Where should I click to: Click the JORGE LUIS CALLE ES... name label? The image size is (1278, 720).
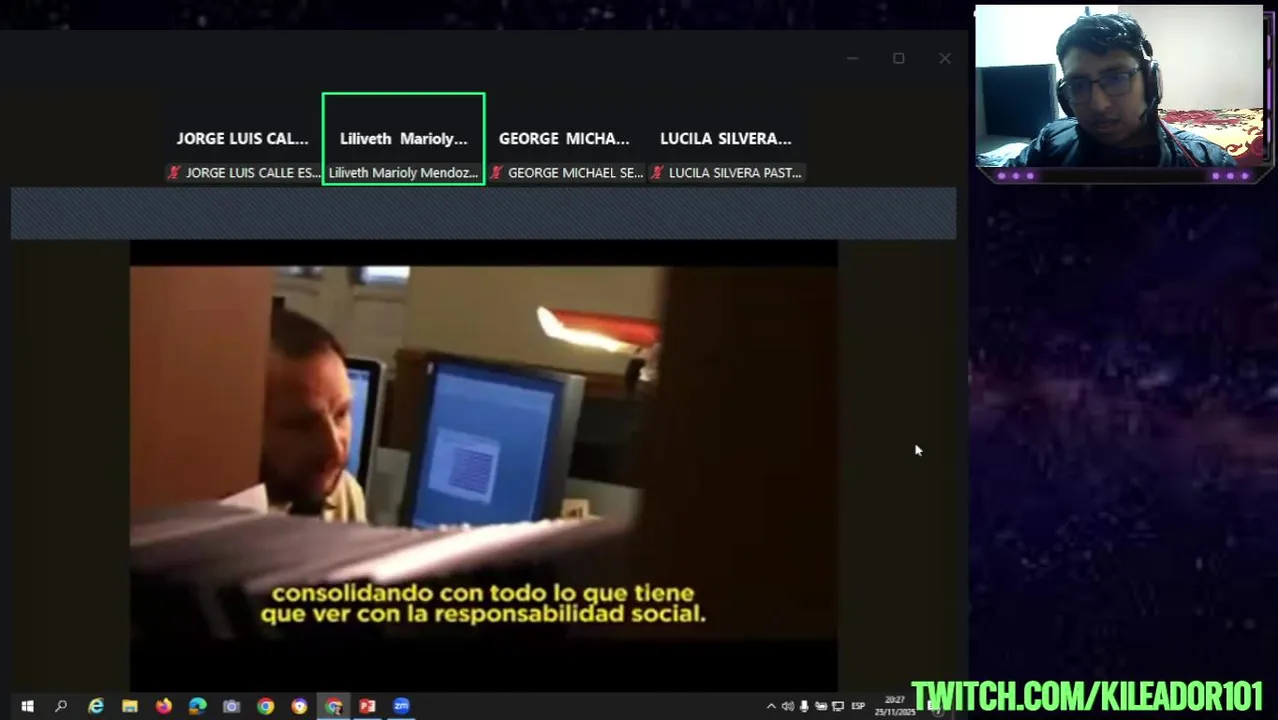click(253, 173)
